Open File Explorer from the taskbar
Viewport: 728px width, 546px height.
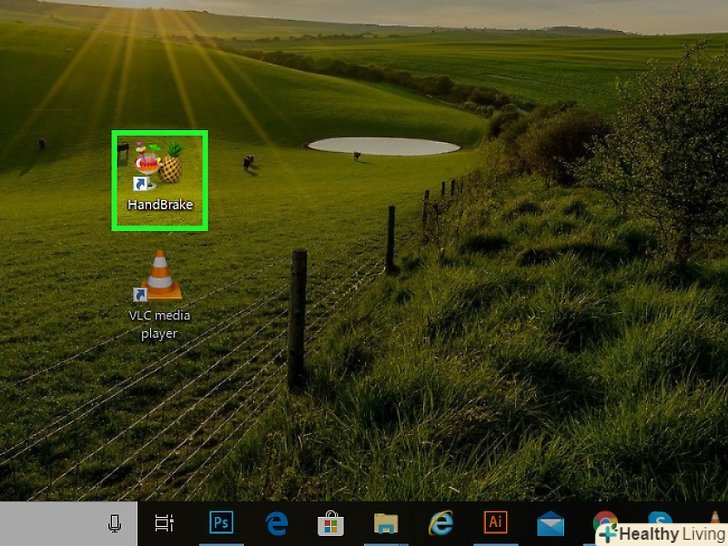[386, 523]
